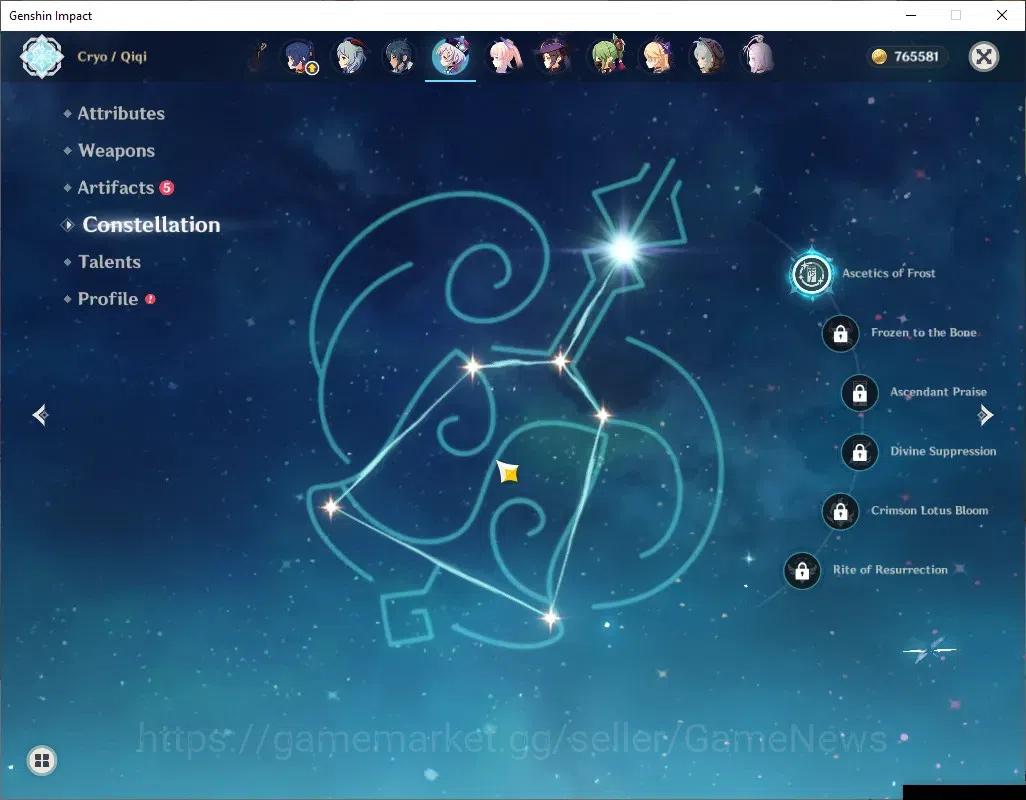Close the character screen with X
Viewport: 1026px width, 800px height.
point(983,57)
